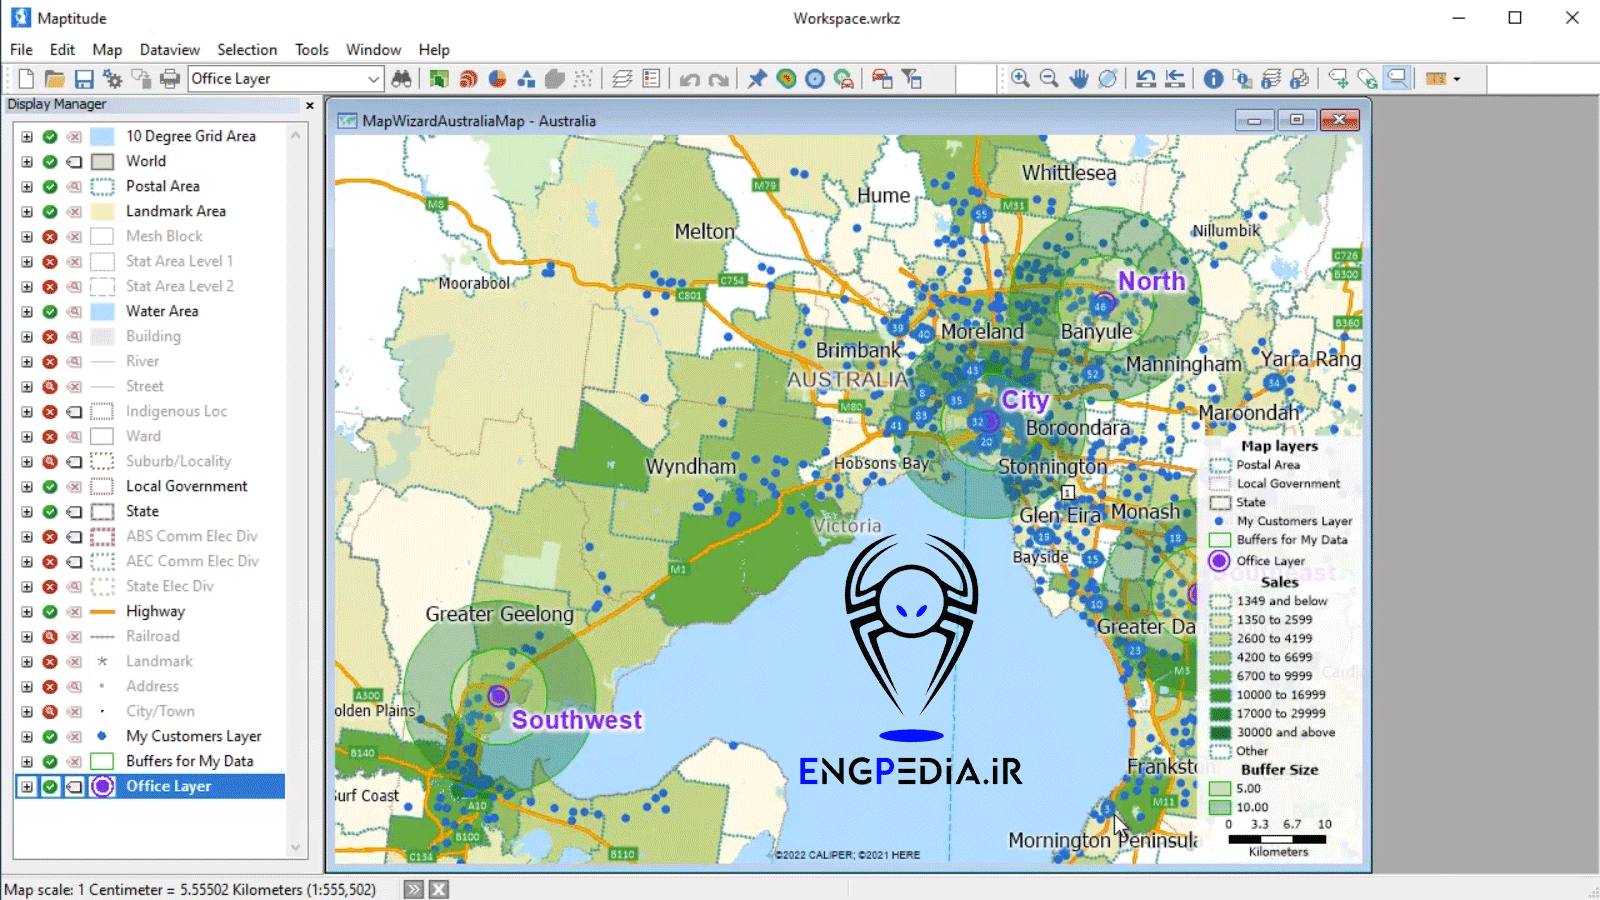Close the Display Manager panel
This screenshot has width=1600, height=900.
(x=309, y=105)
